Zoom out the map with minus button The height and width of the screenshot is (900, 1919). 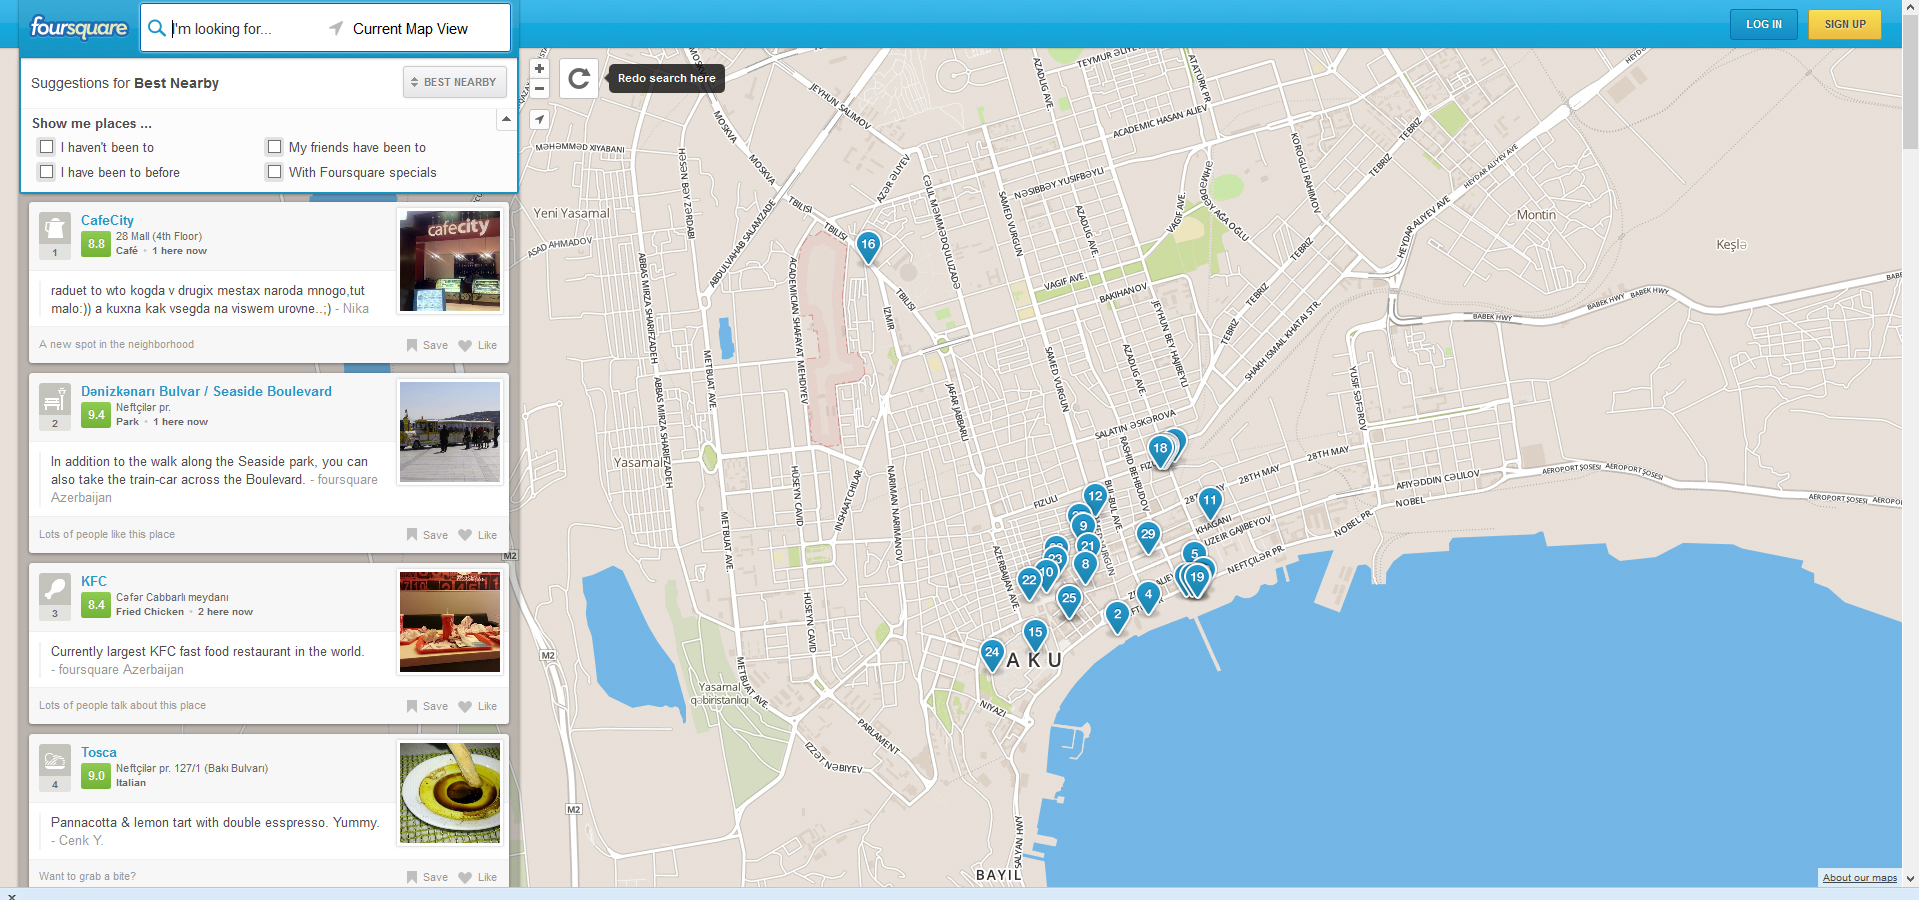click(x=539, y=88)
